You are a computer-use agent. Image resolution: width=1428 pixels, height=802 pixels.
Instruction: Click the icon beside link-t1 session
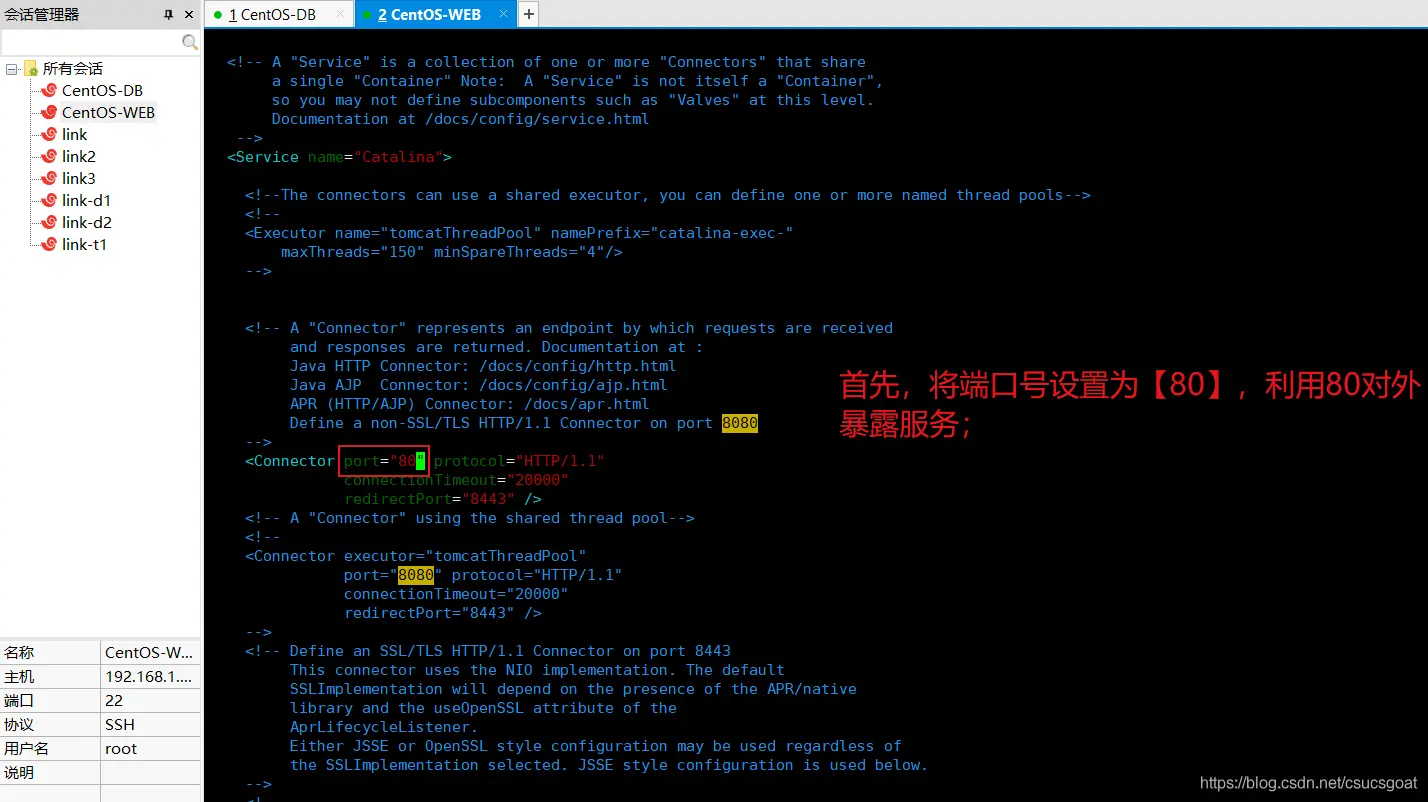(x=49, y=244)
